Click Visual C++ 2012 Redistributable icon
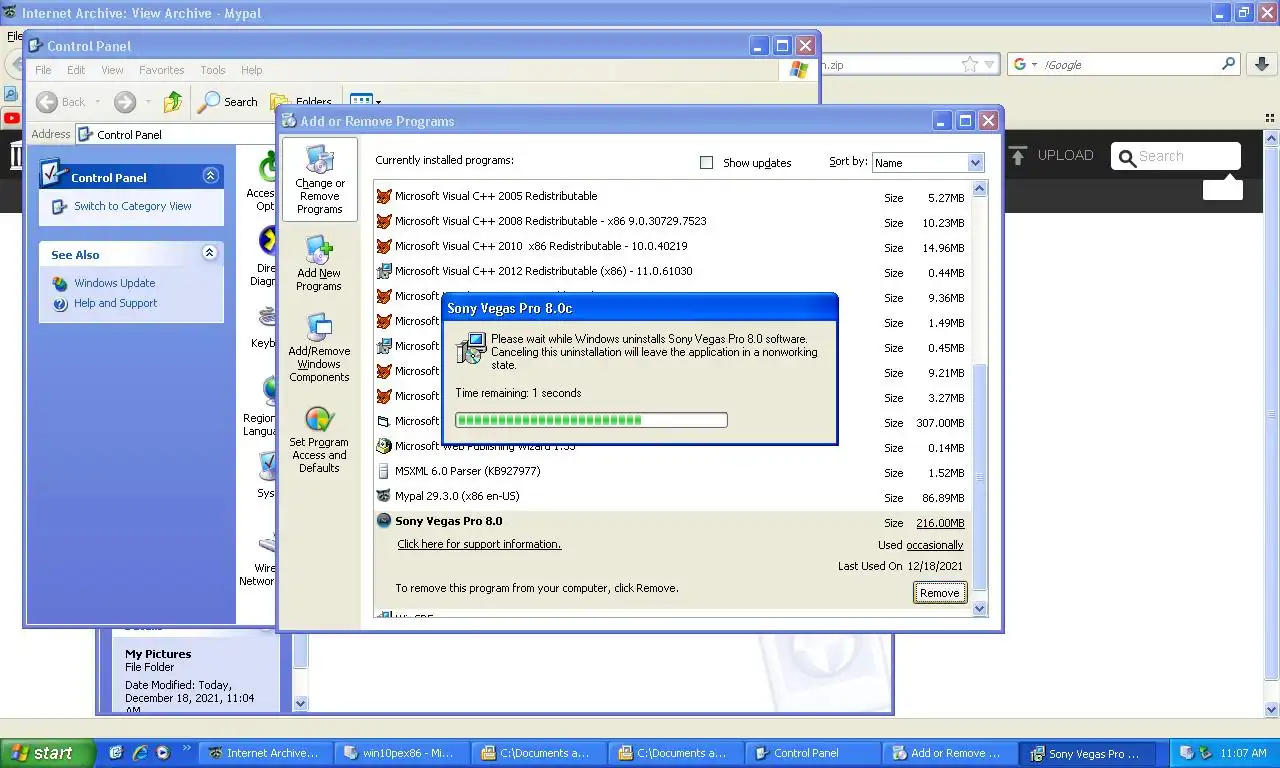This screenshot has height=768, width=1280. click(384, 271)
